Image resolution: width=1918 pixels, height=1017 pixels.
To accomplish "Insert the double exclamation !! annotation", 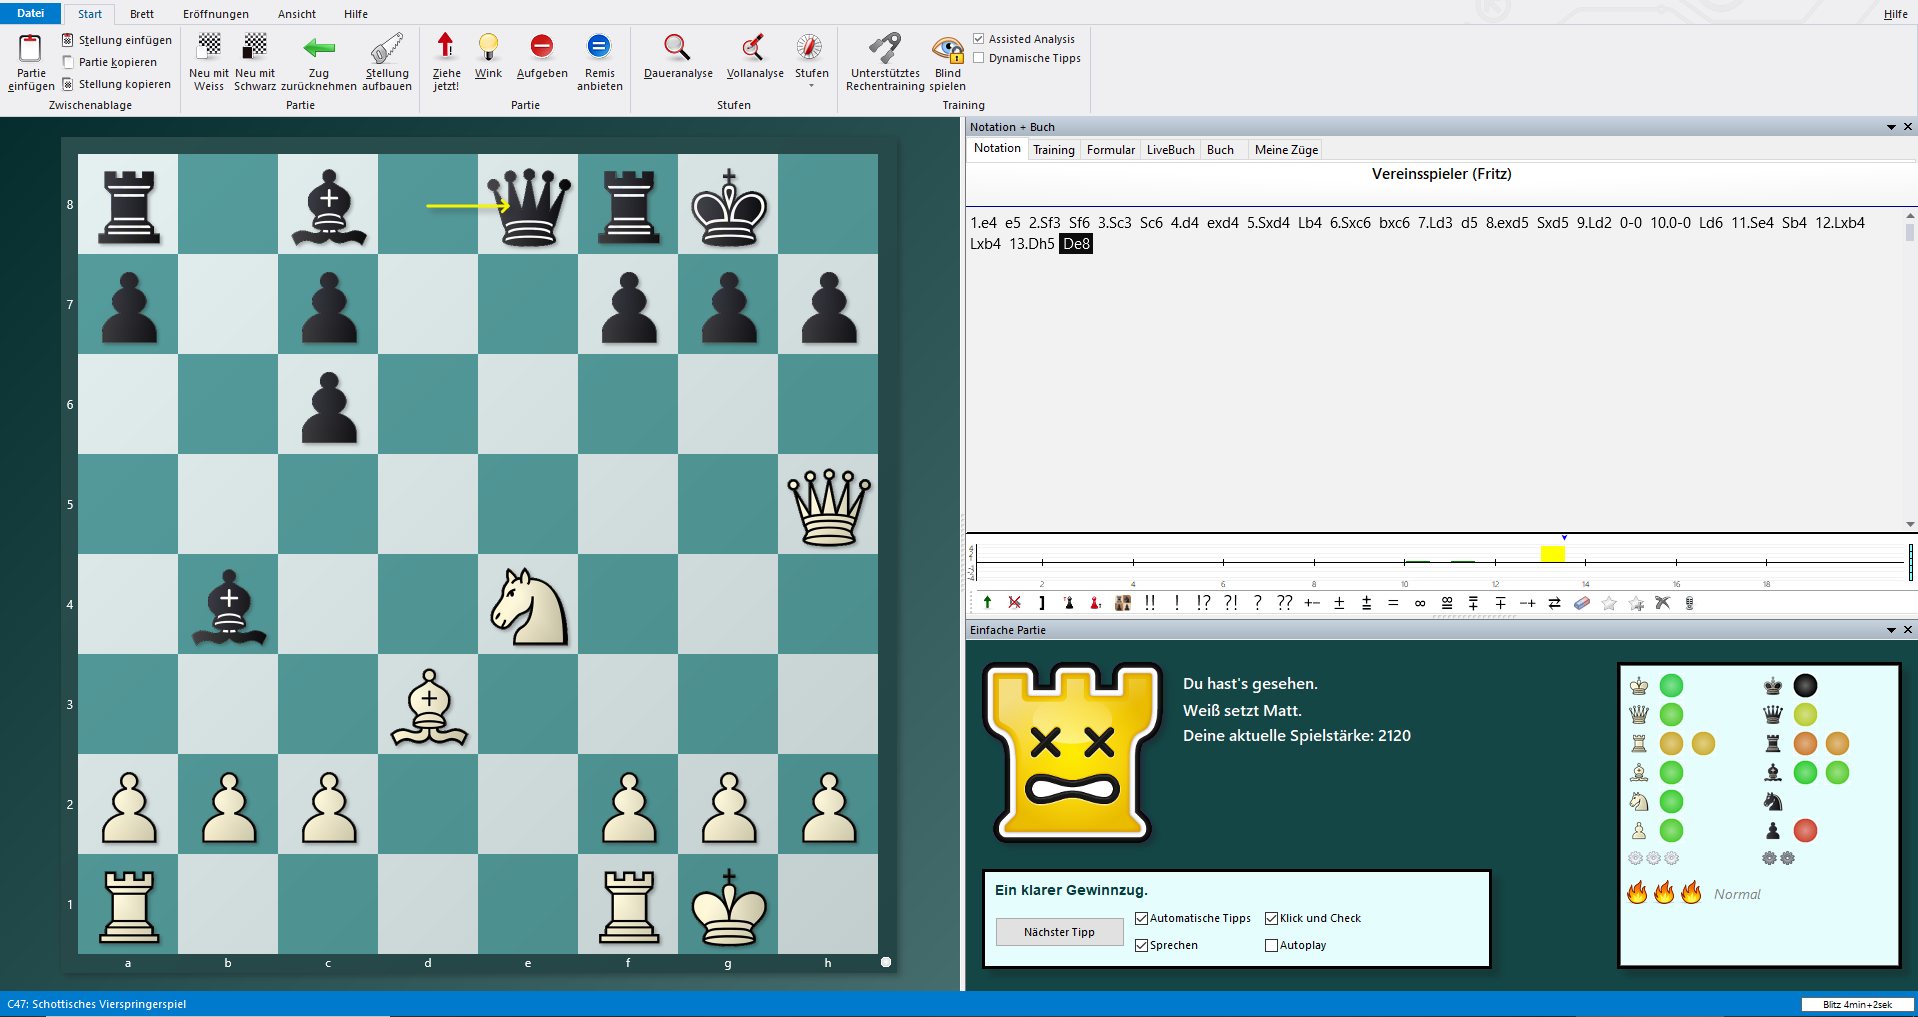I will pos(1150,603).
